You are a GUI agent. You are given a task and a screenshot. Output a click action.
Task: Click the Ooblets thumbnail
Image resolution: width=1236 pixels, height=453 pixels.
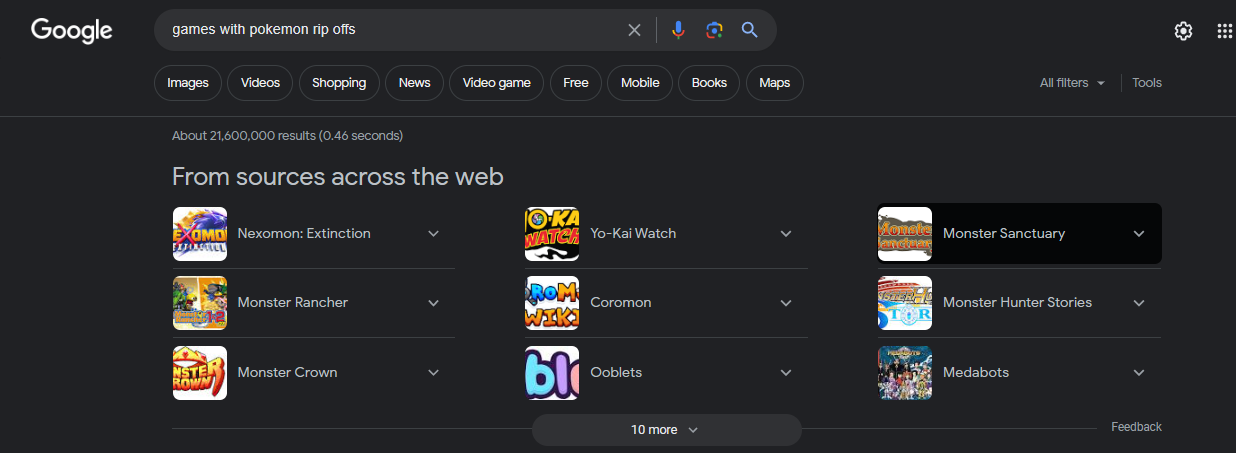[552, 373]
